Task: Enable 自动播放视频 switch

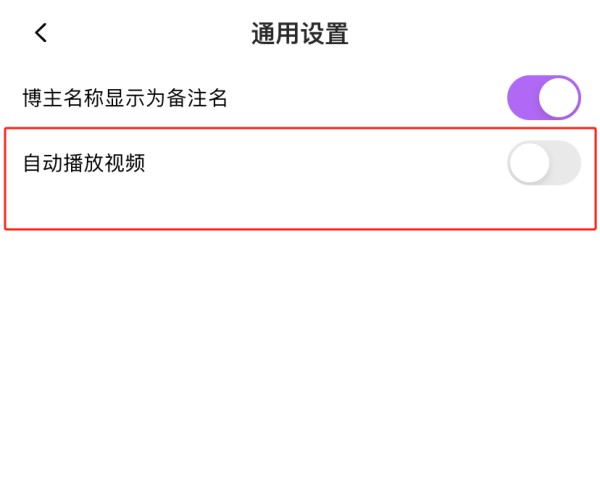Action: coord(543,163)
